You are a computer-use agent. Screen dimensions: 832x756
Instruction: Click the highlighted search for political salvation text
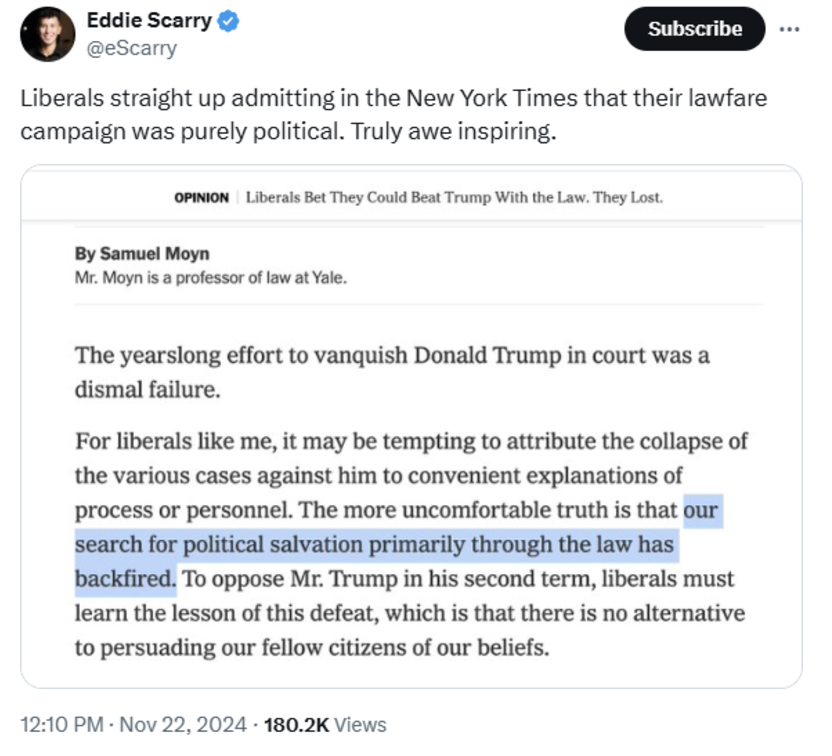(x=375, y=544)
